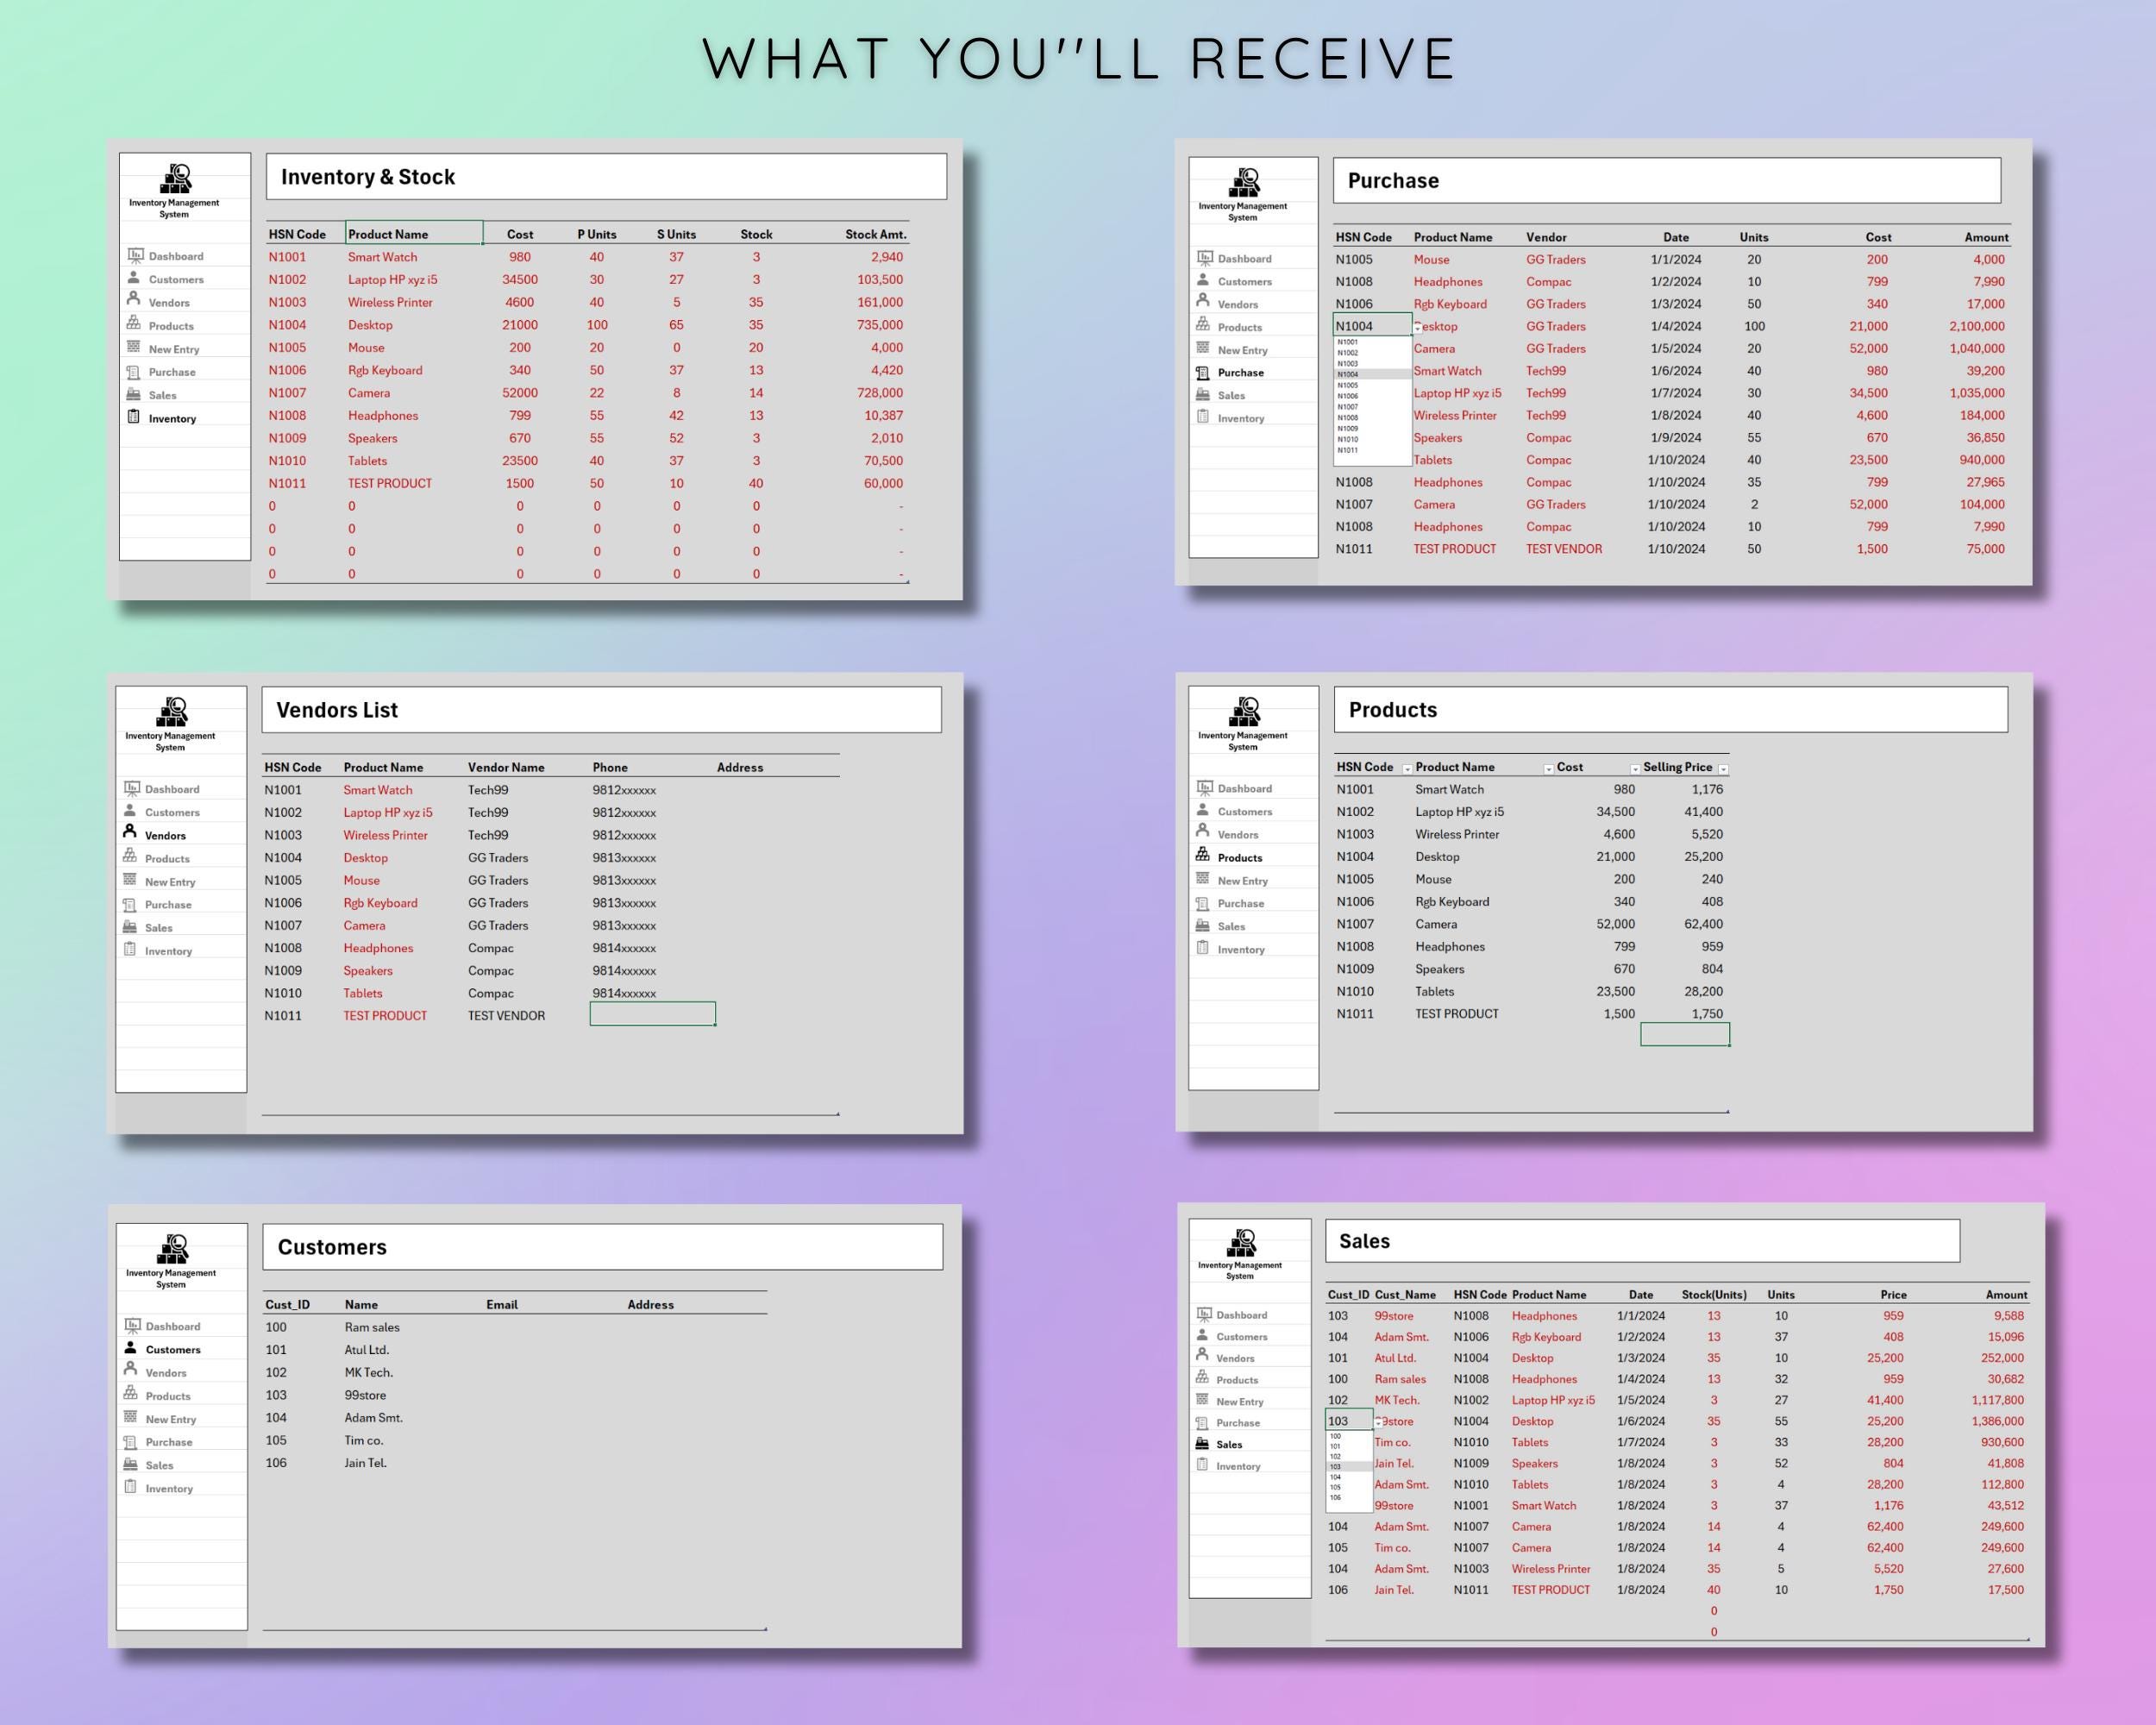Open Vendors via the sidebar icon on the Vendors List sheet

(x=131, y=835)
